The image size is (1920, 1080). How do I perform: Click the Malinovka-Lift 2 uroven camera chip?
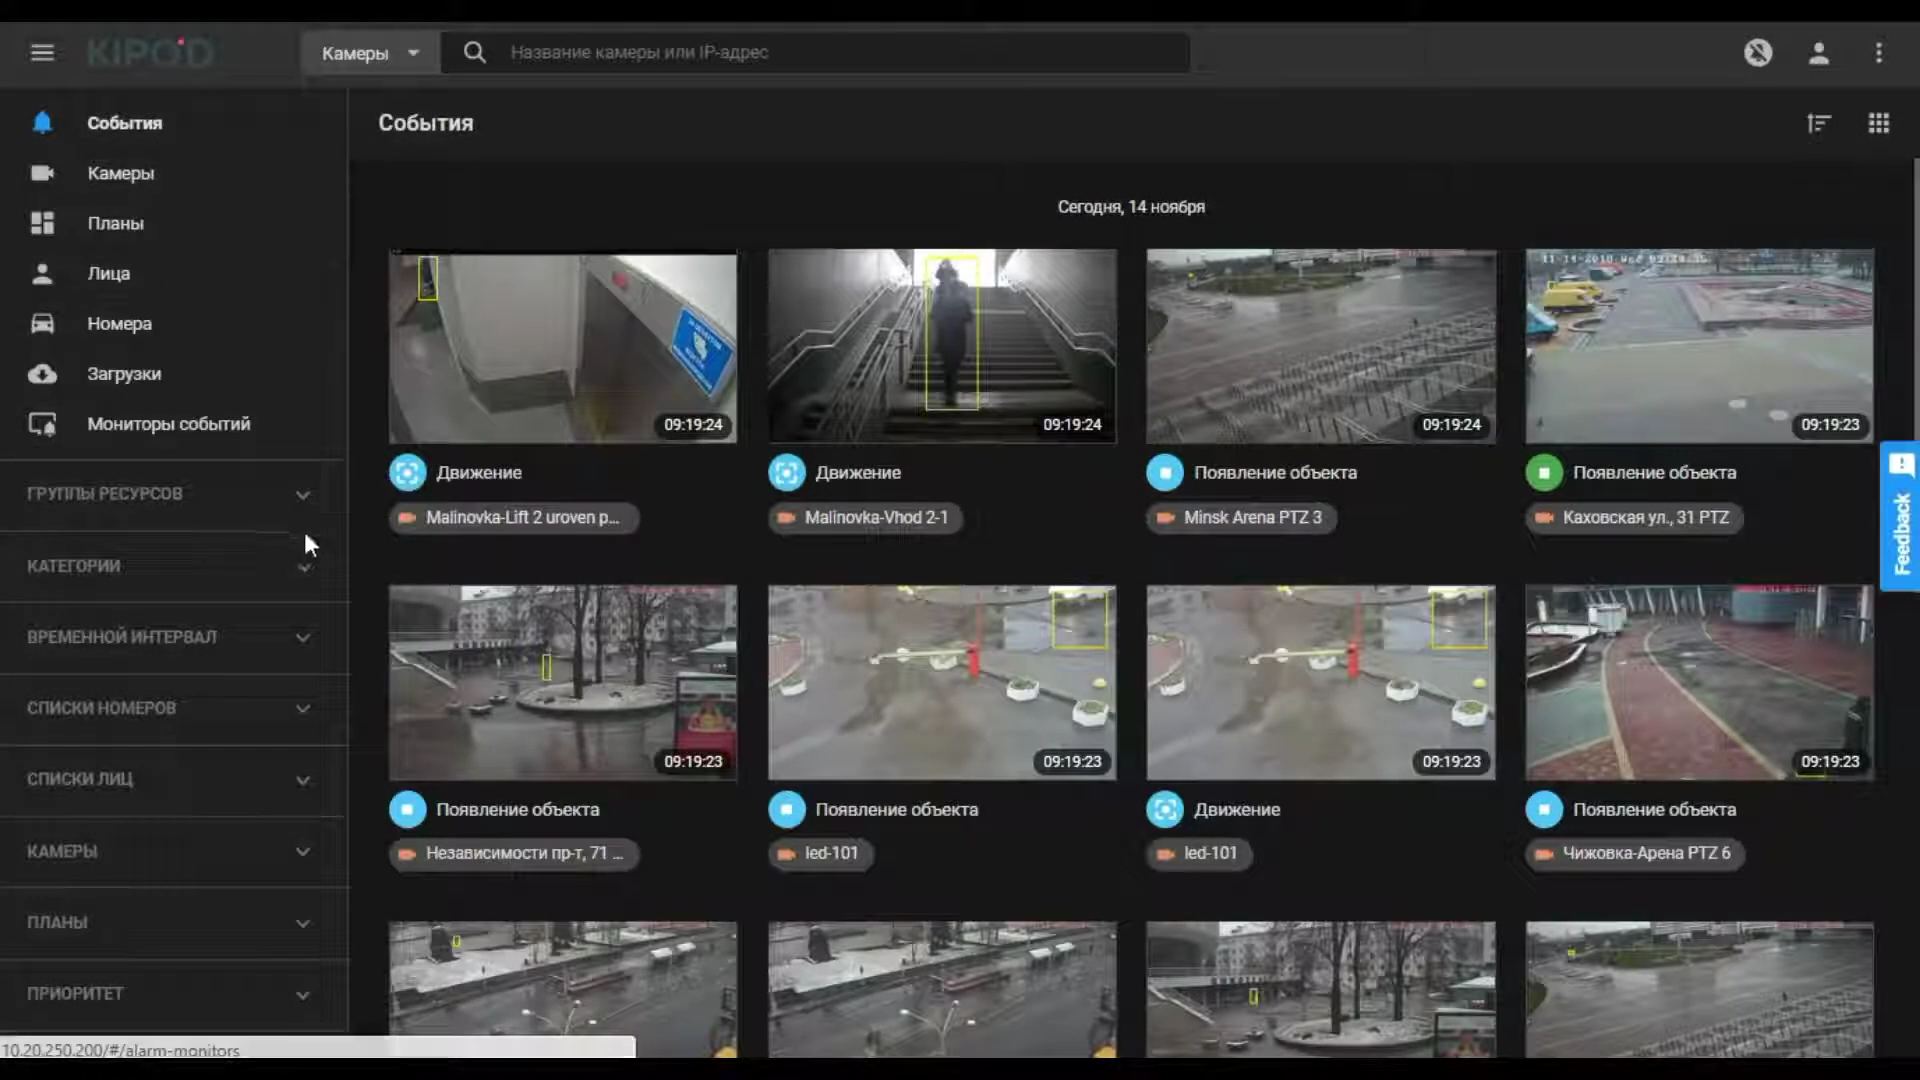point(514,518)
